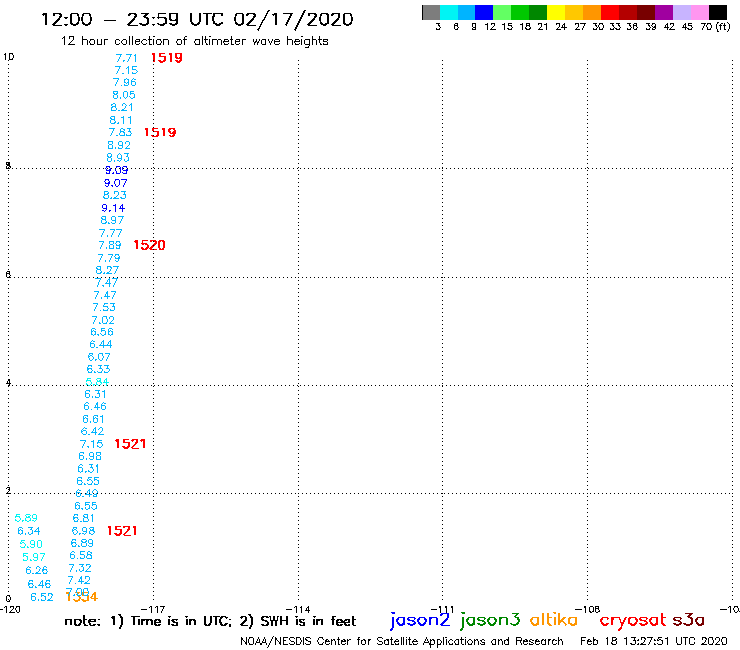
Task: Click the '12 hour collection of altimeter wave heights' subtitle
Action: click(194, 41)
